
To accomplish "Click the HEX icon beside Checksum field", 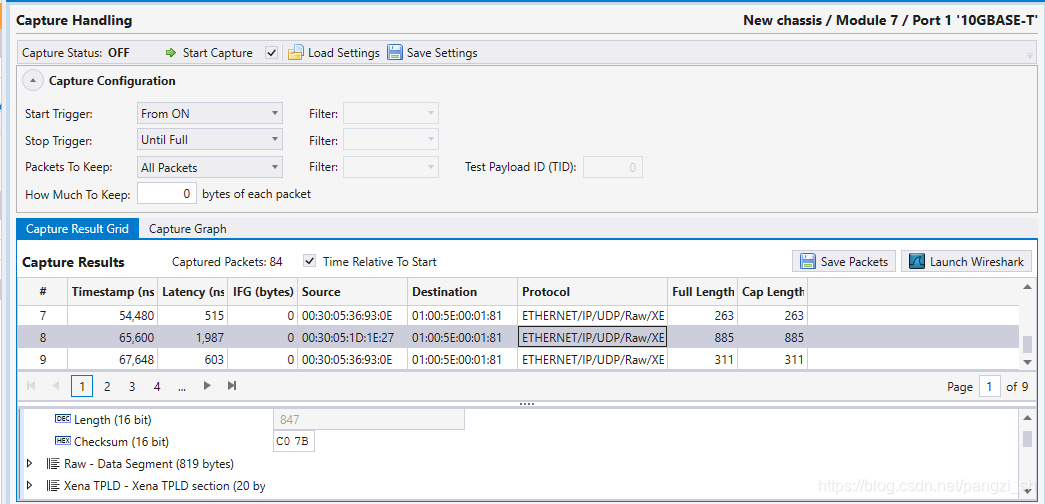I will coord(62,441).
